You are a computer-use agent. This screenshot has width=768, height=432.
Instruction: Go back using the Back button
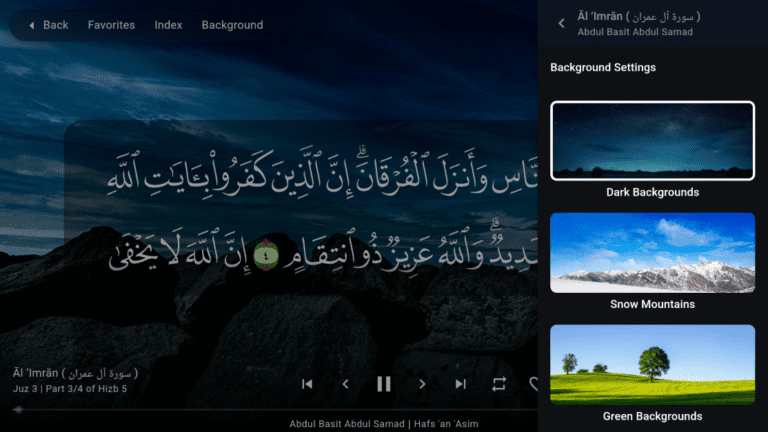pos(48,25)
